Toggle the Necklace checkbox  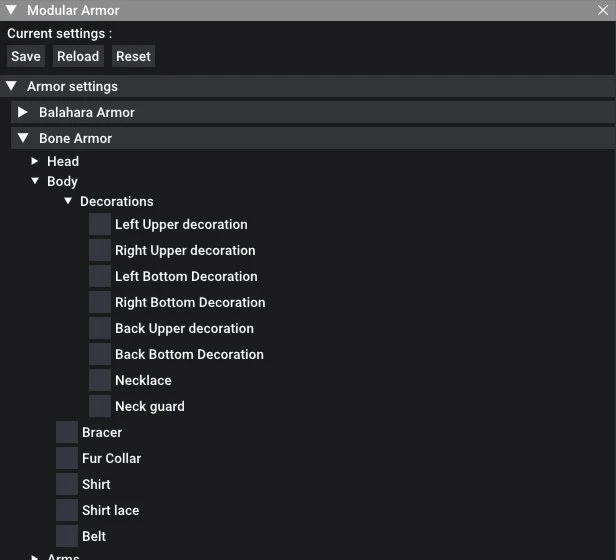click(x=100, y=380)
